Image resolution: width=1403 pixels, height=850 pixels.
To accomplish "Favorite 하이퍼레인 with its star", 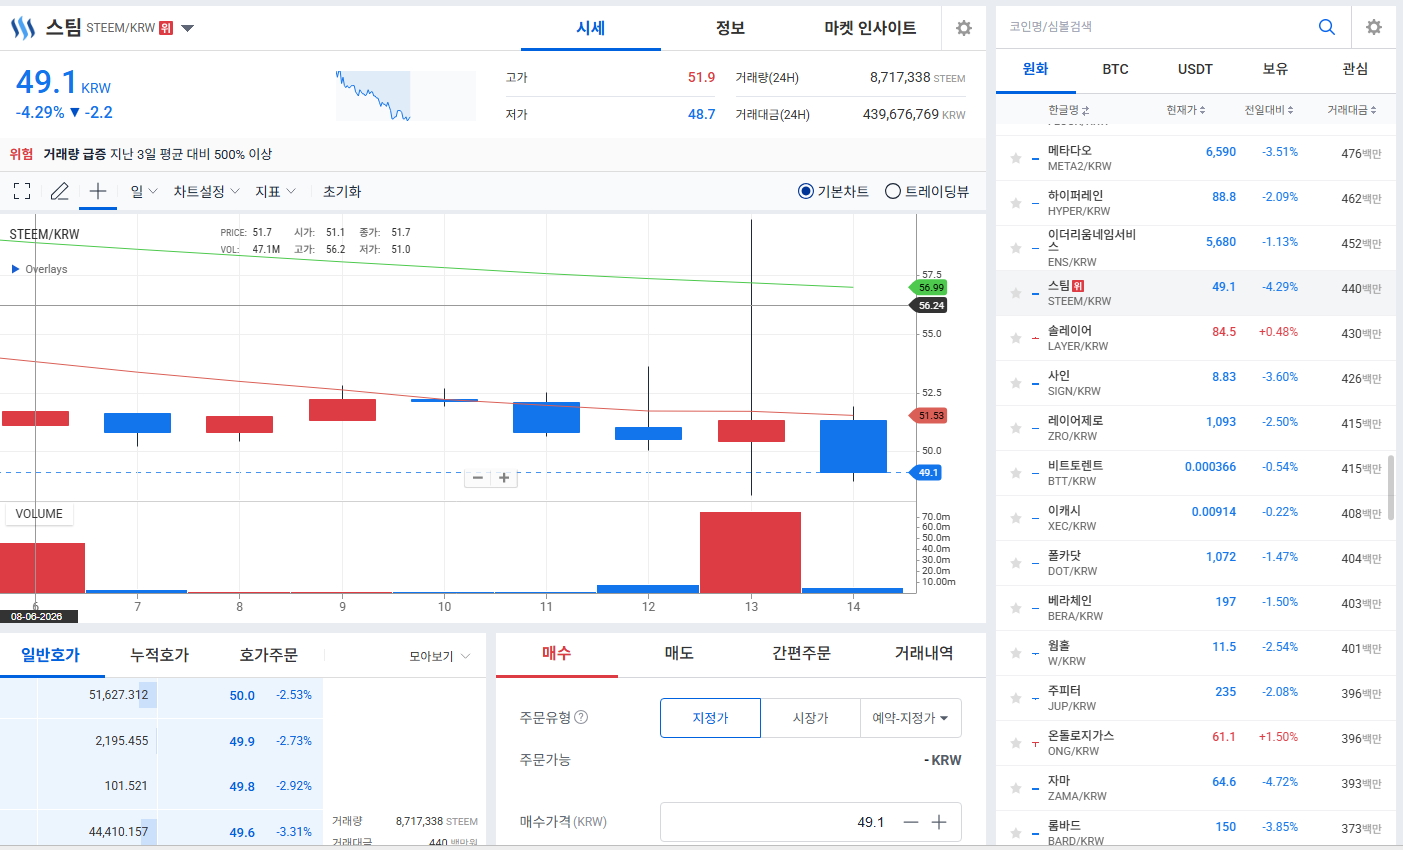I will (x=1016, y=203).
